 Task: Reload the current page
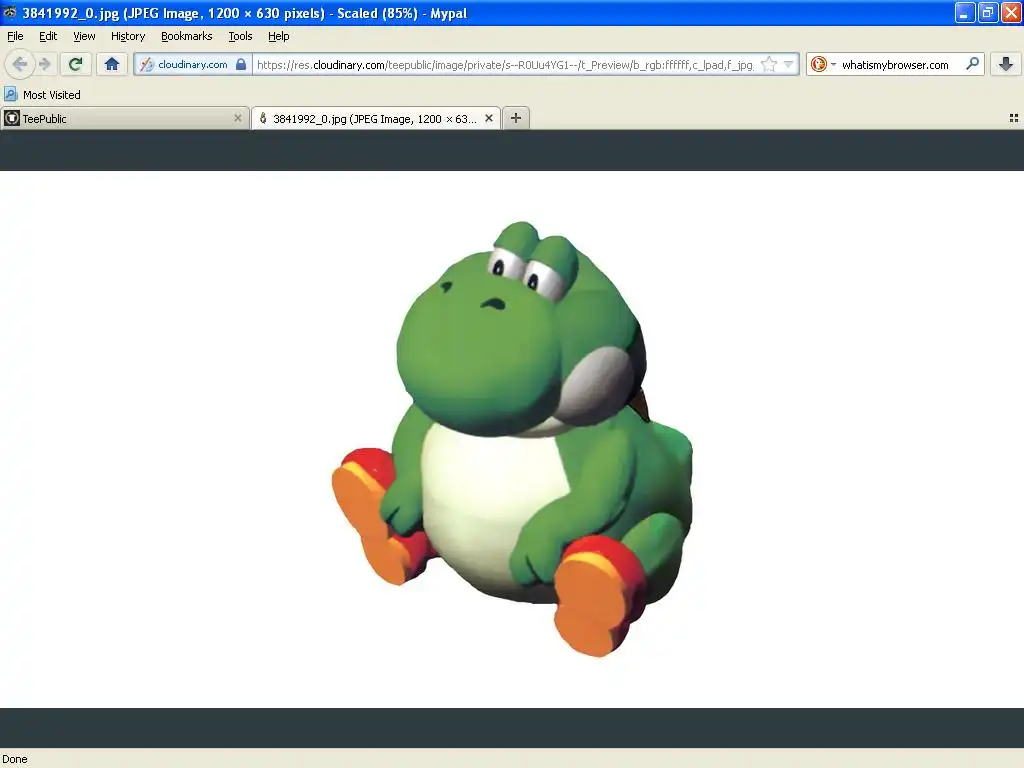[76, 64]
